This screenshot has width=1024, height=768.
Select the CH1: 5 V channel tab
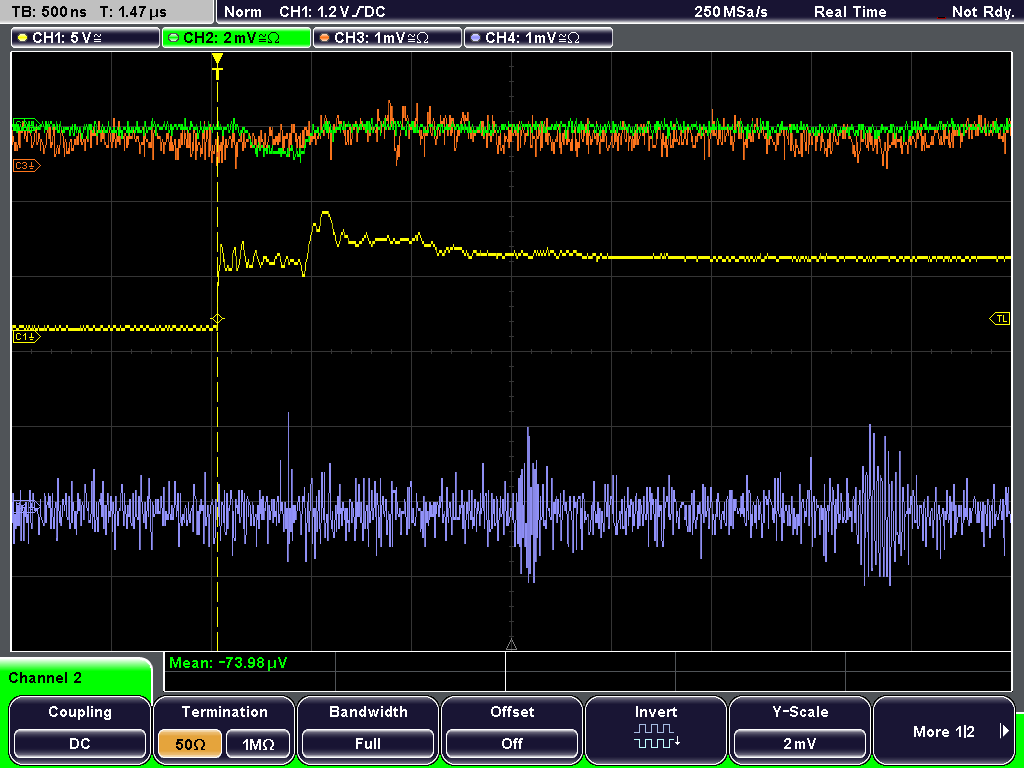click(x=85, y=37)
